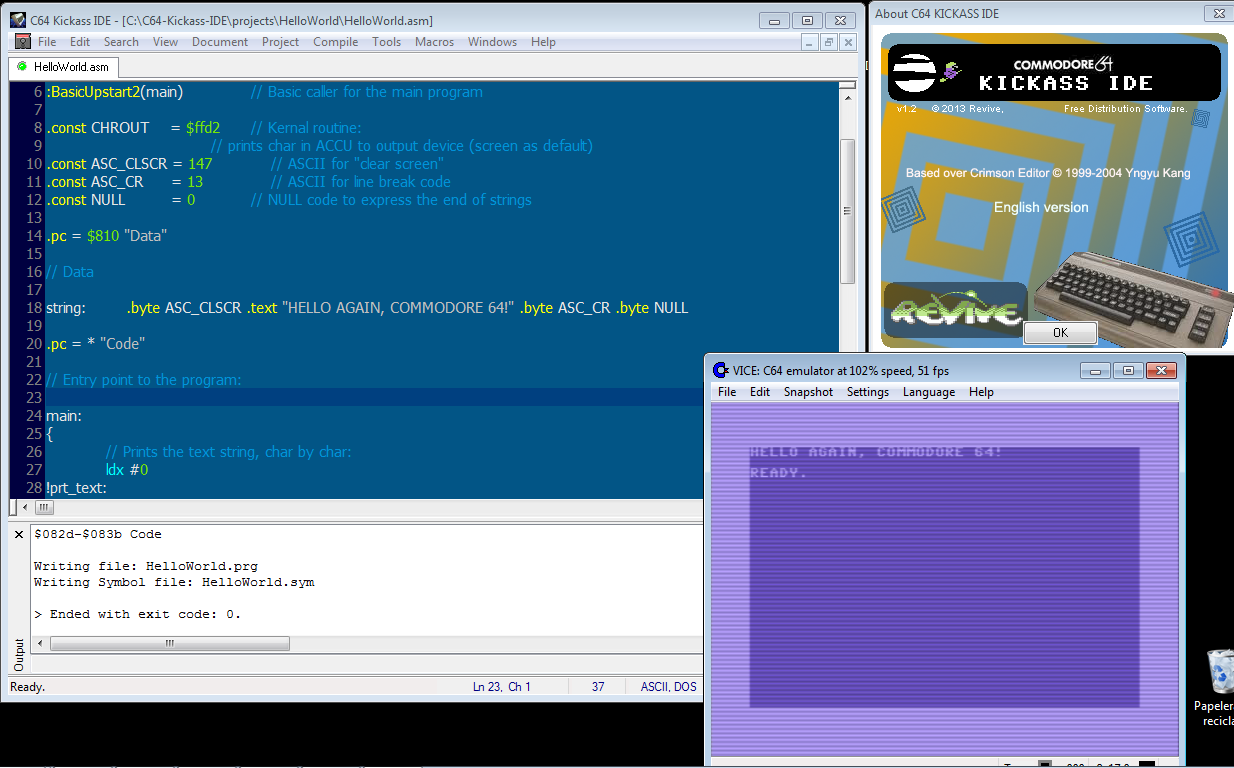1234x768 pixels.
Task: Click the Kickass IDE title bar app icon
Action: pyautogui.click(x=17, y=20)
